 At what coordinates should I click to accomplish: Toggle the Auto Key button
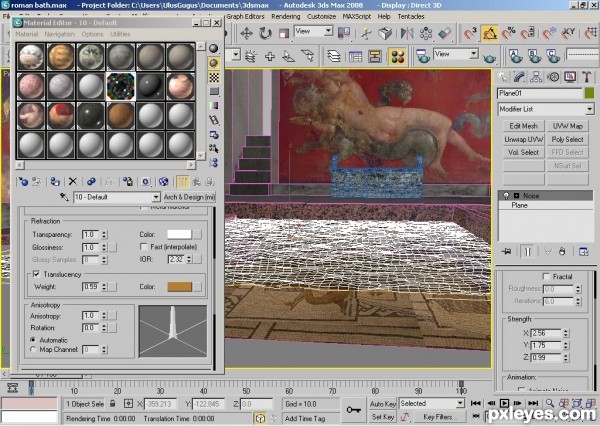382,404
